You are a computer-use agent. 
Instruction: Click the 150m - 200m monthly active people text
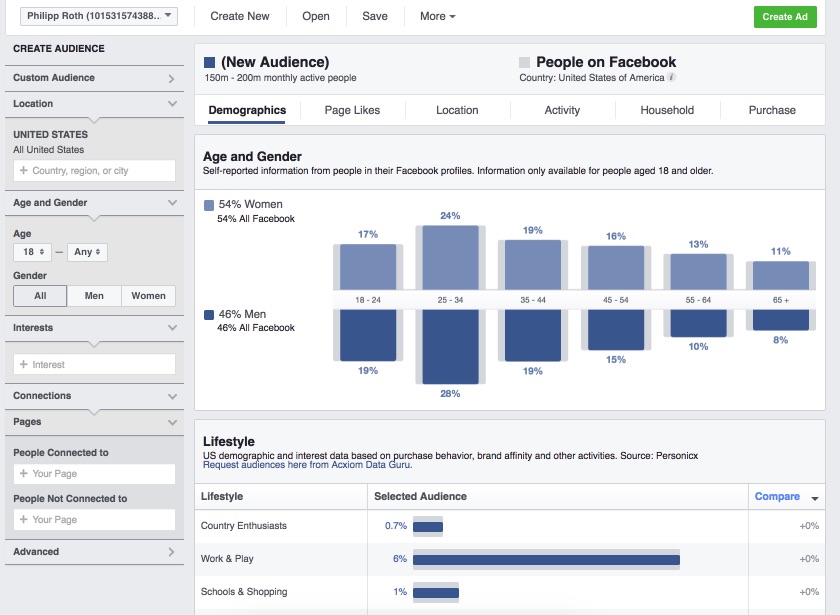[280, 78]
